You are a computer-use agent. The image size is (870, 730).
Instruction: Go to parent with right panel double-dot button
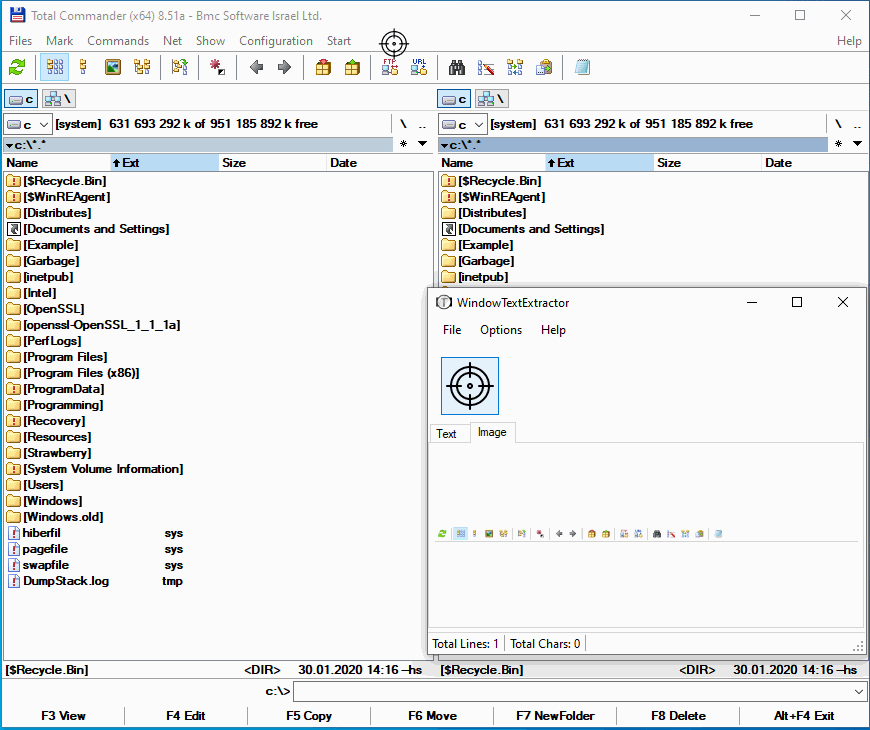[857, 124]
